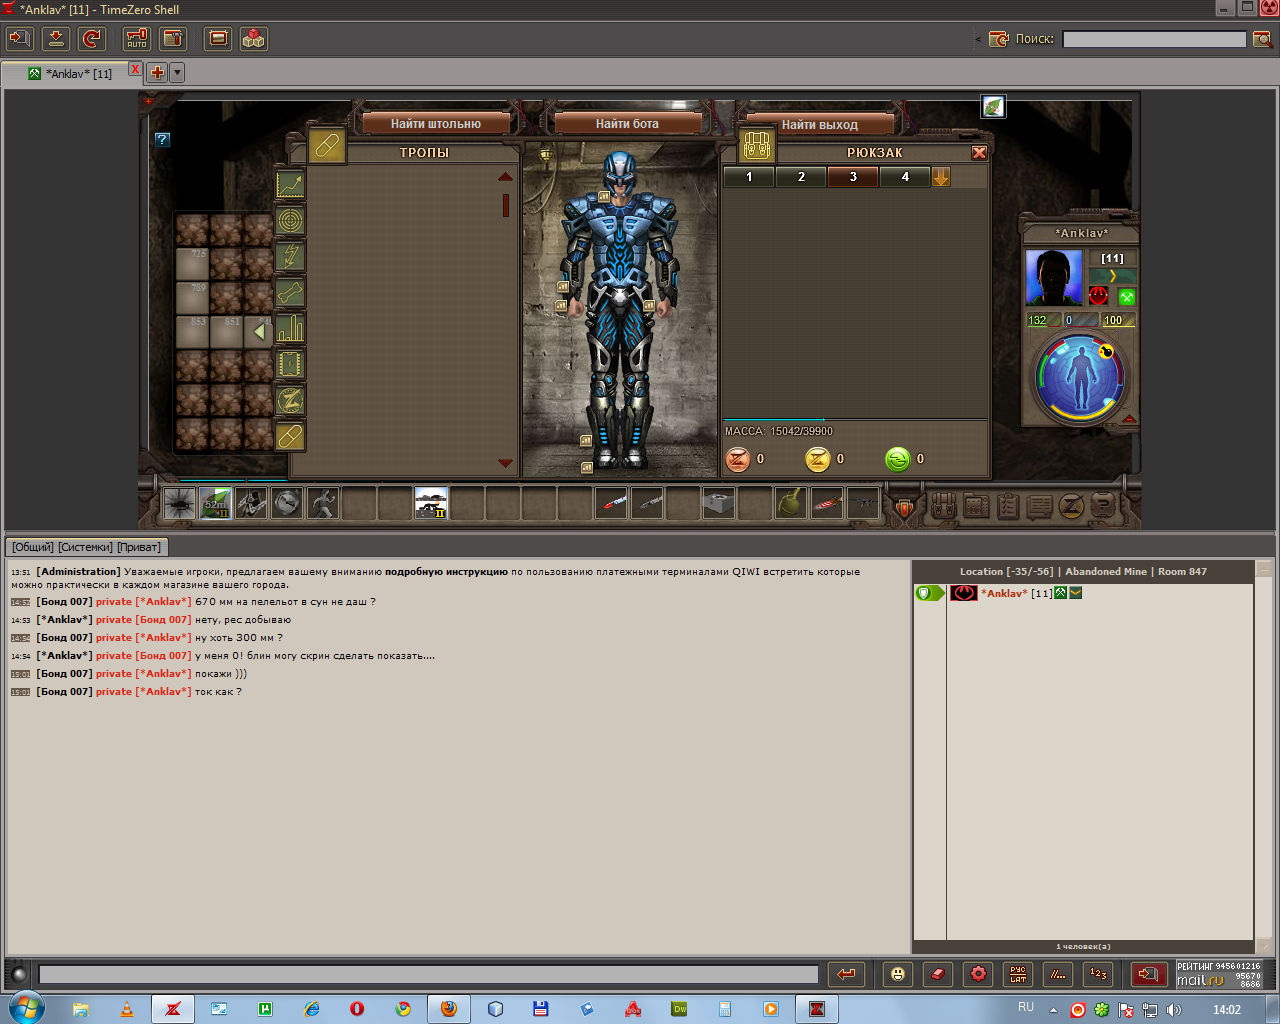Send chat message with enter arrow button
This screenshot has height=1024, width=1280.
click(847, 974)
